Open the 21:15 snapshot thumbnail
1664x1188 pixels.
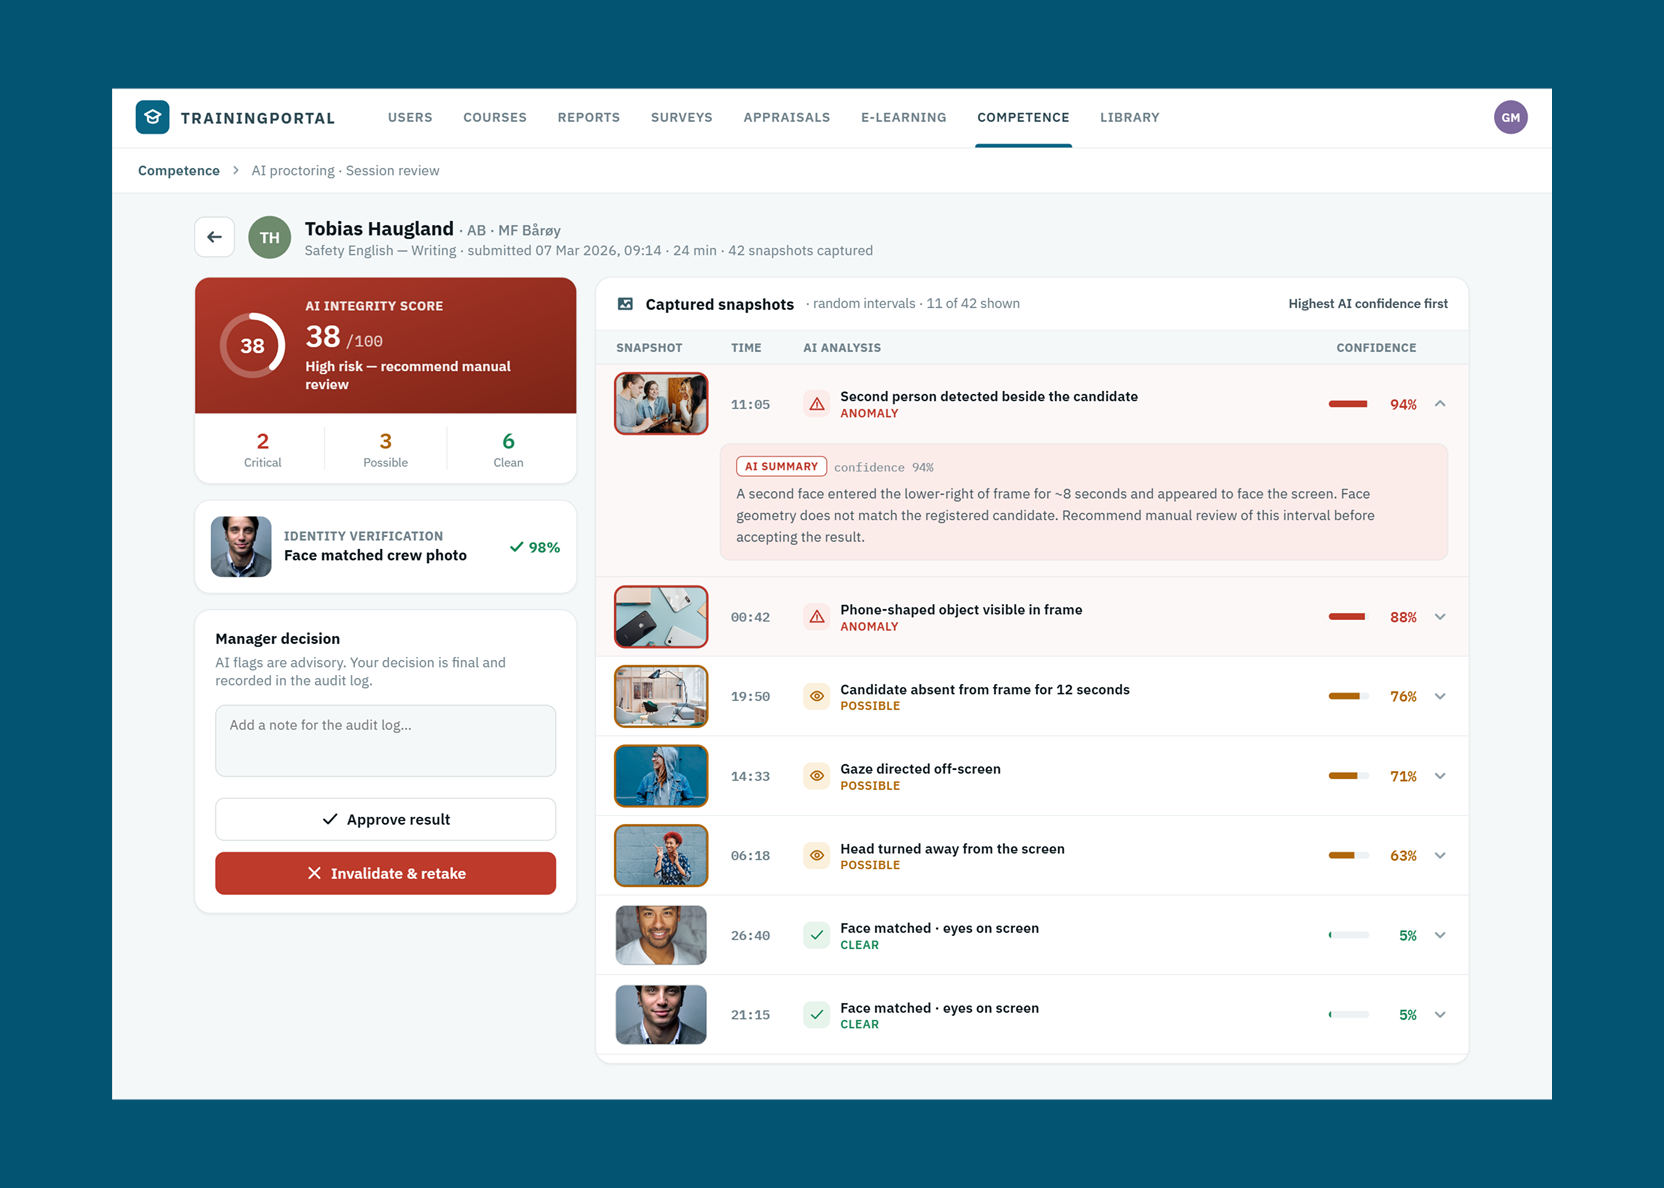tap(661, 1015)
